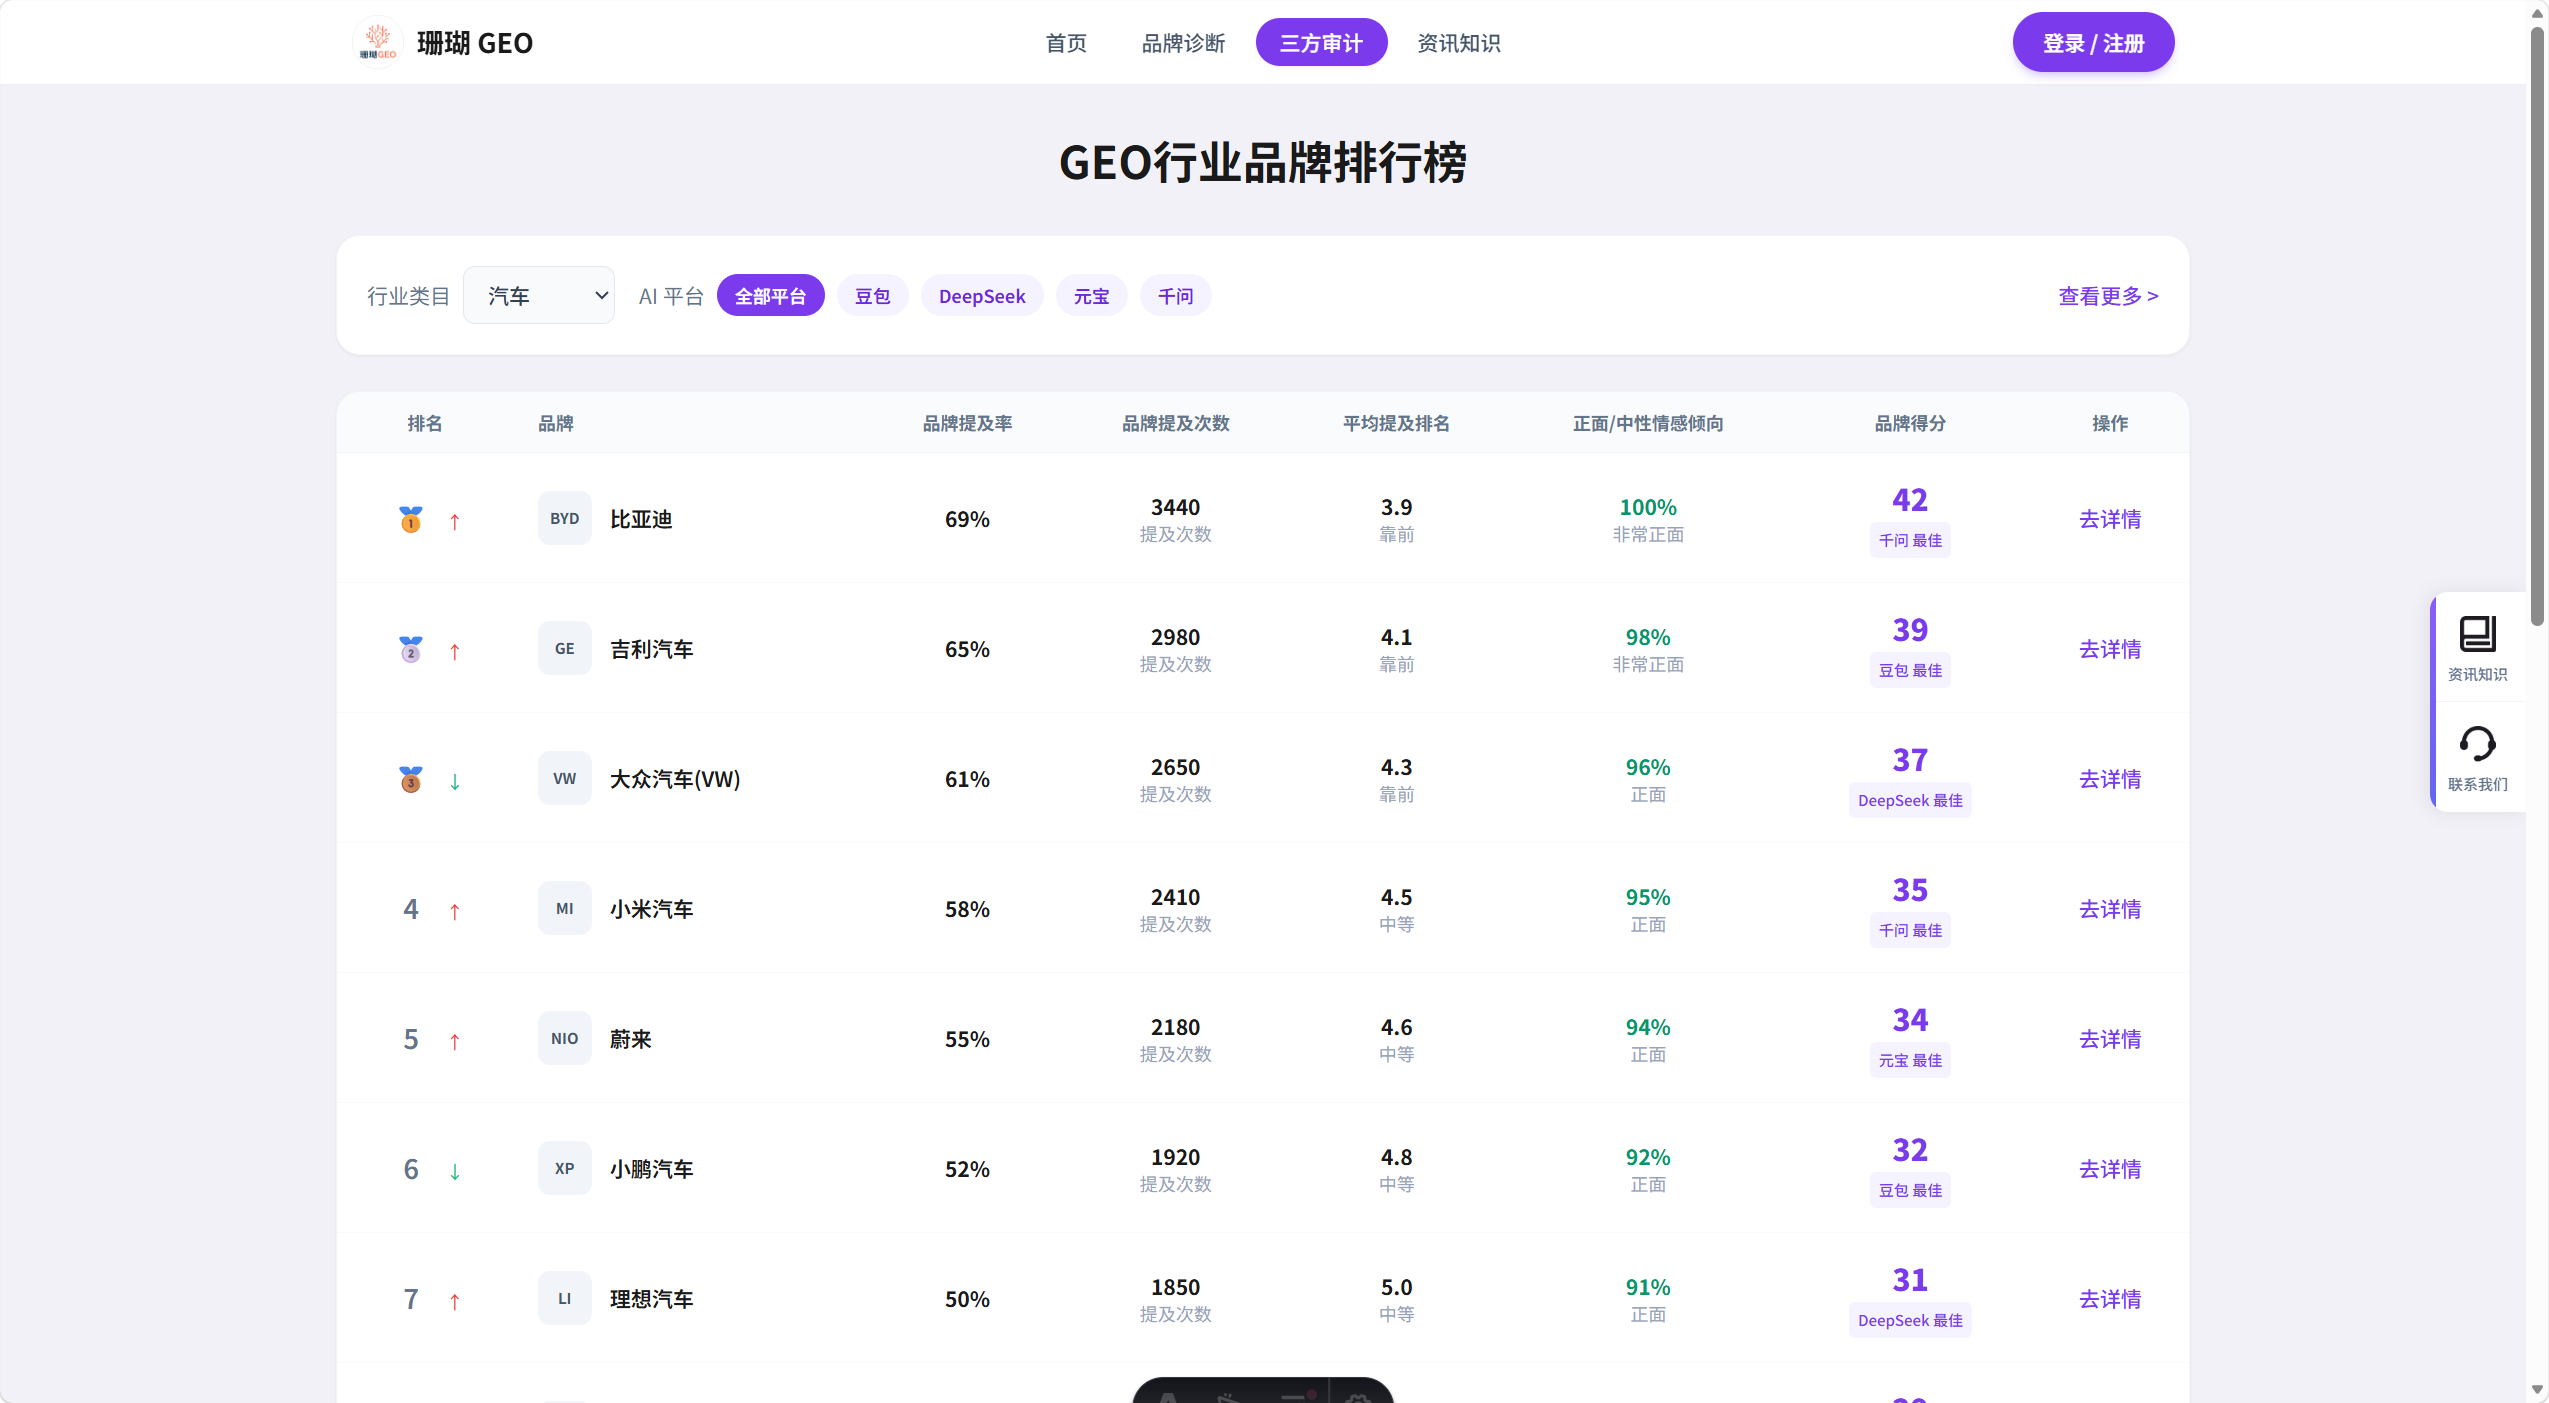Viewport: 2549px width, 1403px height.
Task: Click the DeepSeek 最佳 tag for 大众汽车(VW)
Action: point(1910,800)
